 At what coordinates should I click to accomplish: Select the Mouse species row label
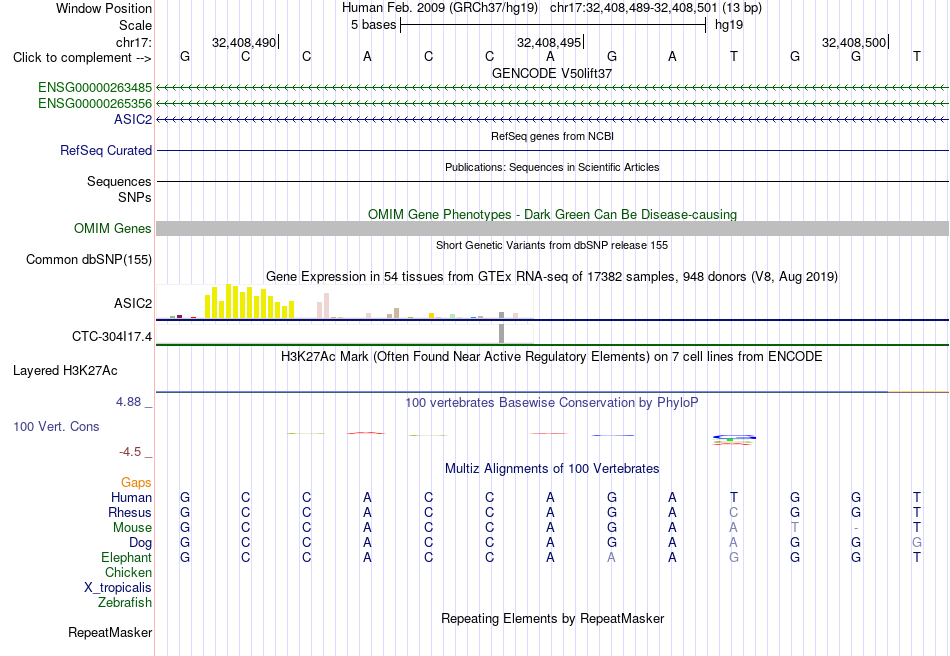coord(133,528)
